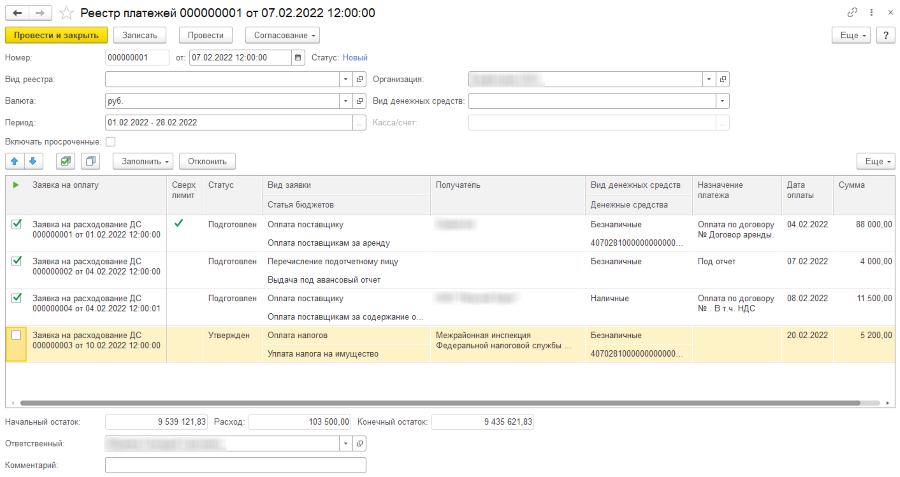Open the Заполнить dropdown menu

tap(143, 161)
